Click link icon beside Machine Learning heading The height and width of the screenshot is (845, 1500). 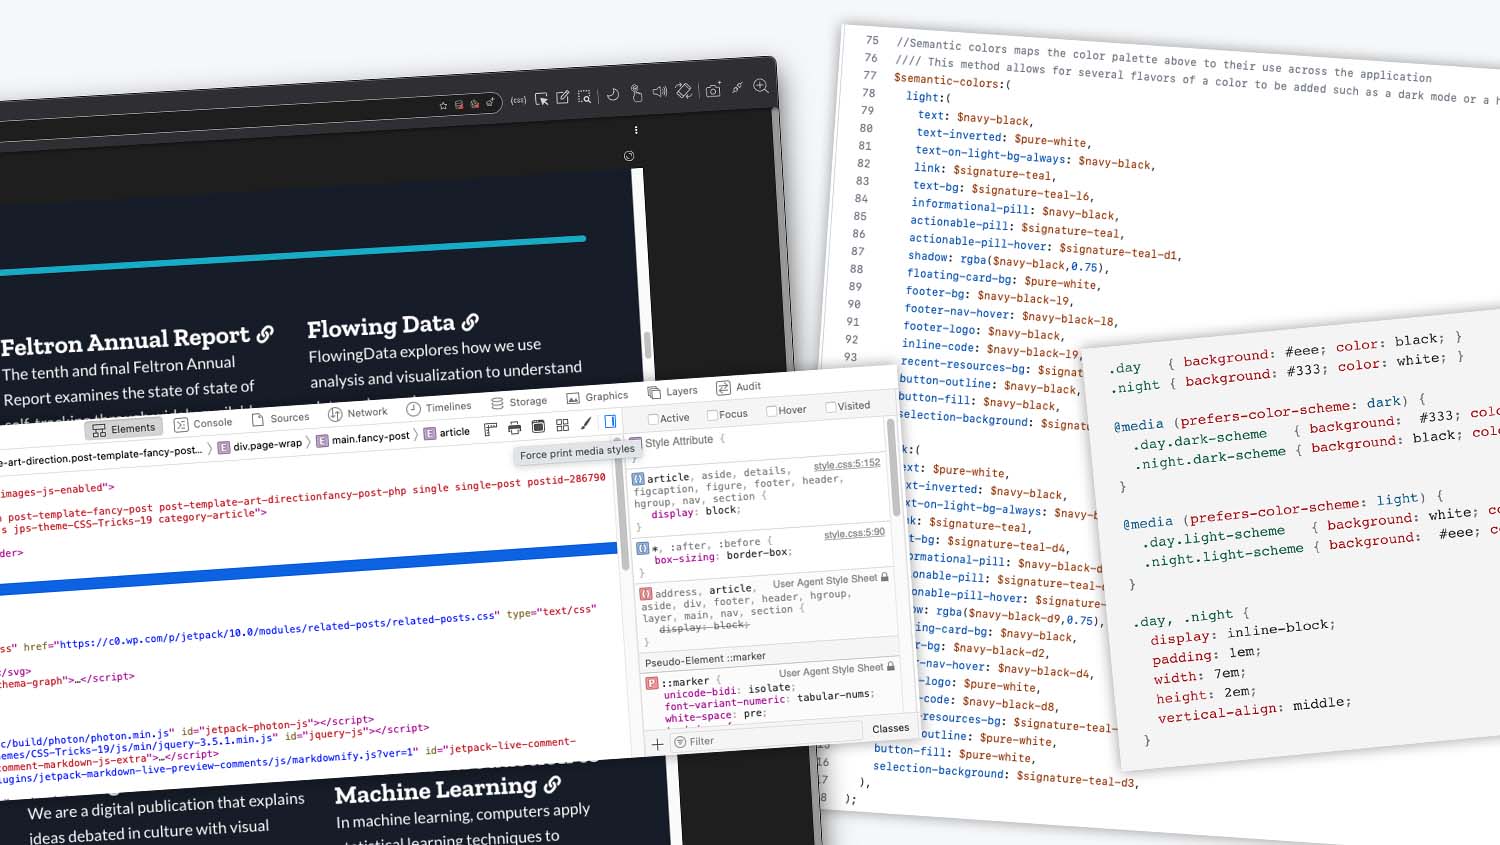coord(552,785)
